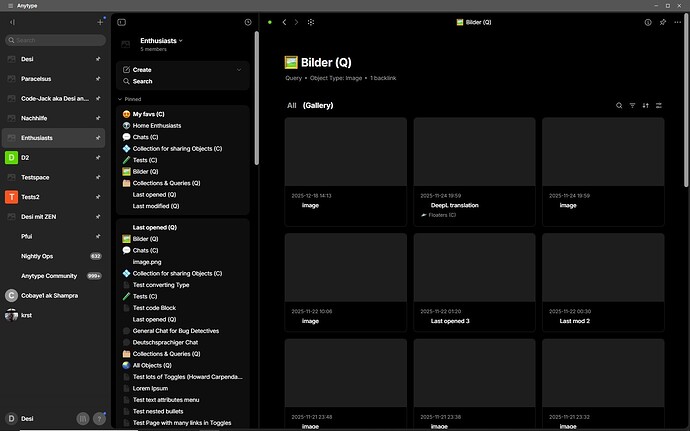Open the object info icon
690x431 pixels.
(x=648, y=22)
